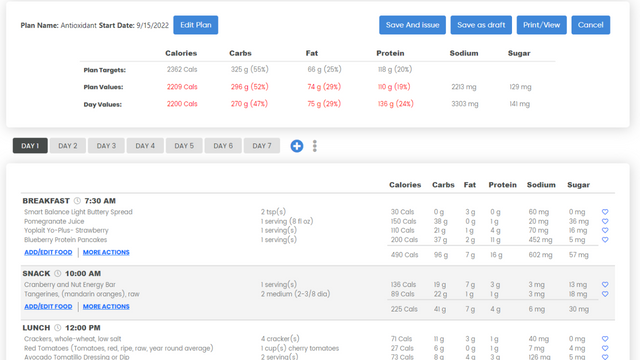This screenshot has width=640, height=360.
Task: Click the 10:00 AM snack time
Action: 83,273
